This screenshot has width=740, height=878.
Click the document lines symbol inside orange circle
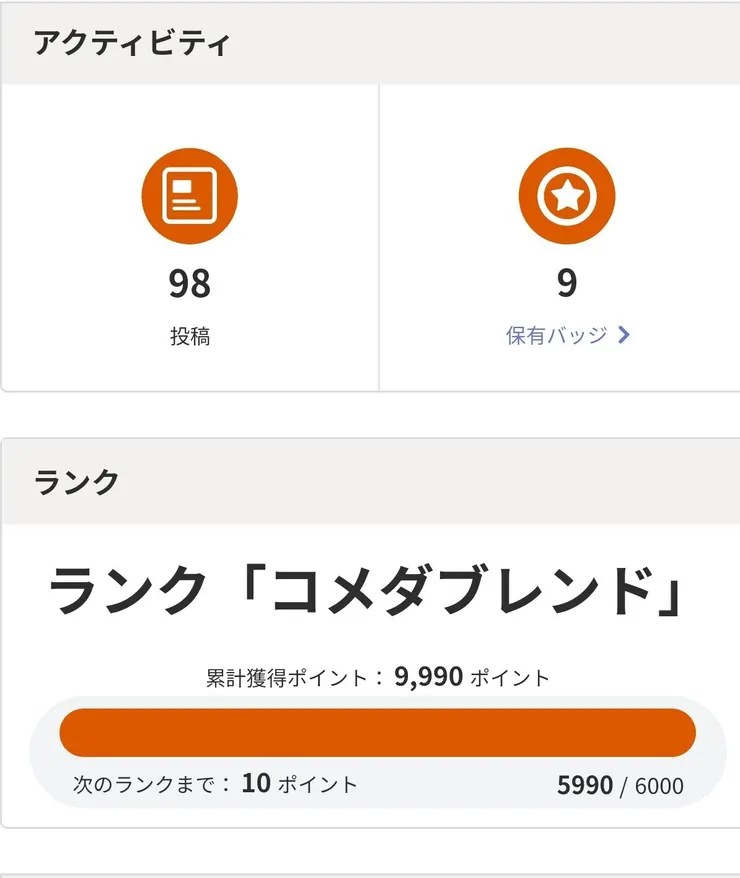(x=189, y=195)
